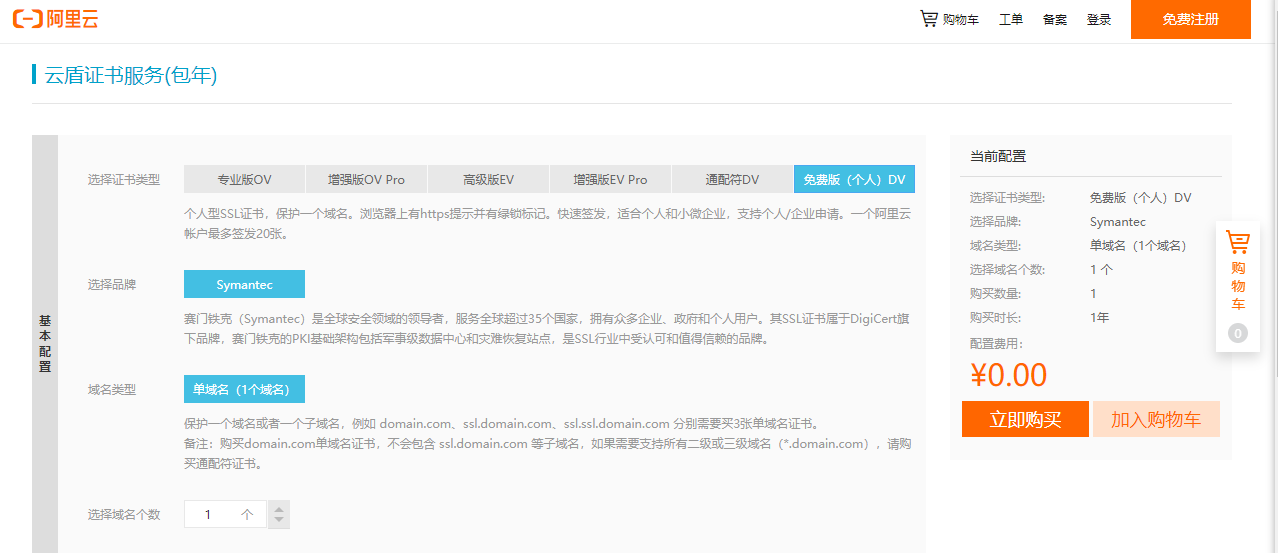Click the 配置费用 label in summary
This screenshot has width=1278, height=553.
[996, 343]
